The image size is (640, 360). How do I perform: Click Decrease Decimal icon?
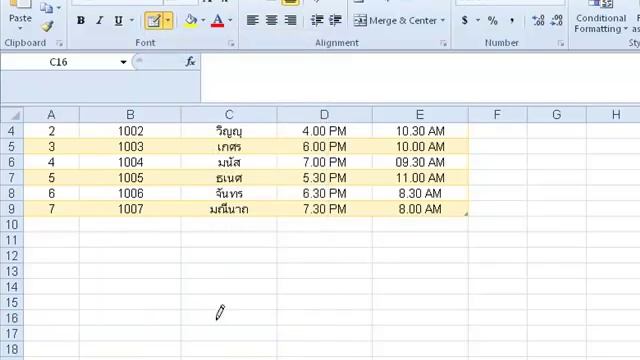557,20
